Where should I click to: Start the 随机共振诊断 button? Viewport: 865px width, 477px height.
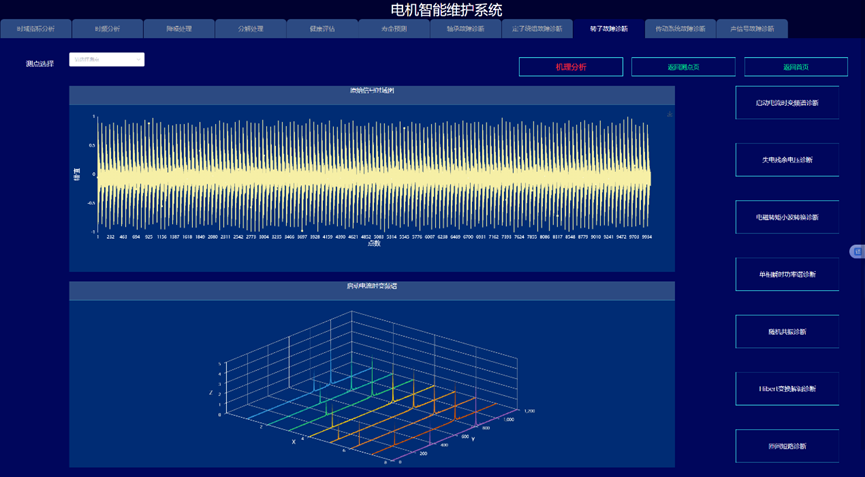point(789,331)
